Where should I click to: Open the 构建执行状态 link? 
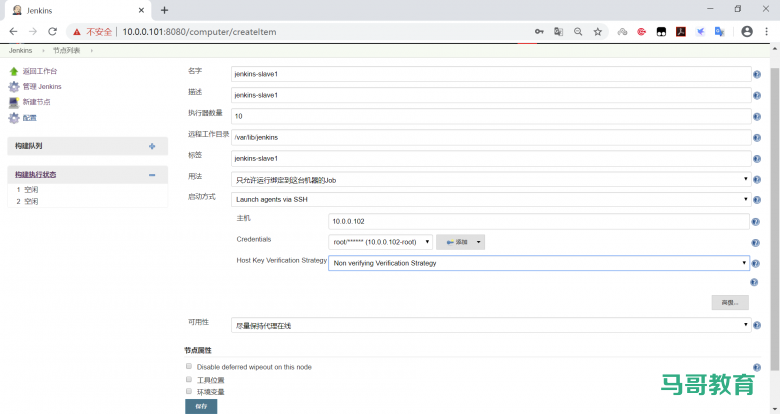(35, 175)
